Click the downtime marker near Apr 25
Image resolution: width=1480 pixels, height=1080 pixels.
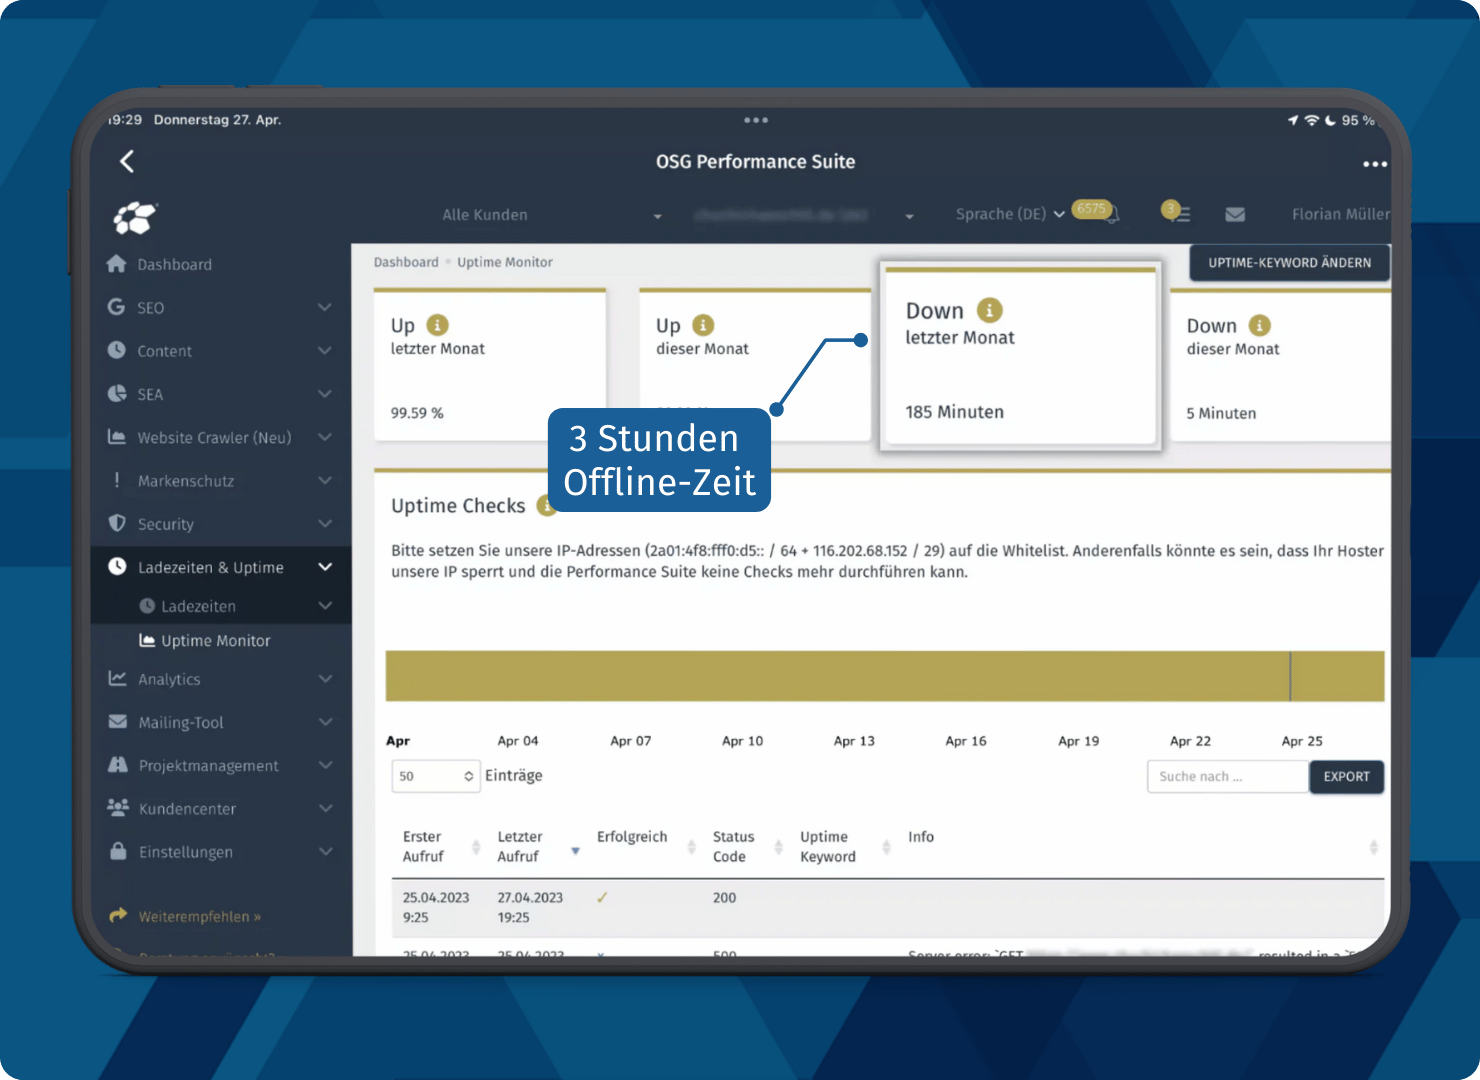[1290, 676]
